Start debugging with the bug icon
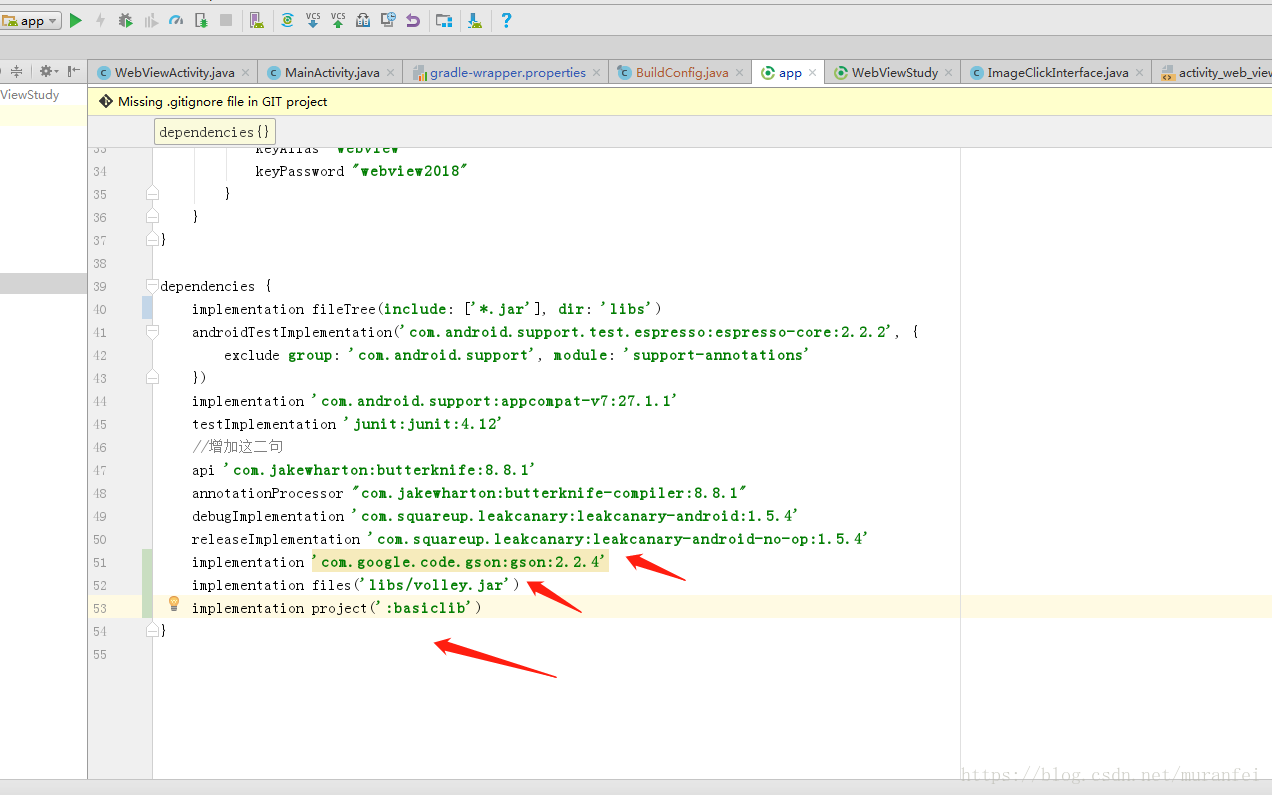The height and width of the screenshot is (795, 1272). tap(125, 20)
